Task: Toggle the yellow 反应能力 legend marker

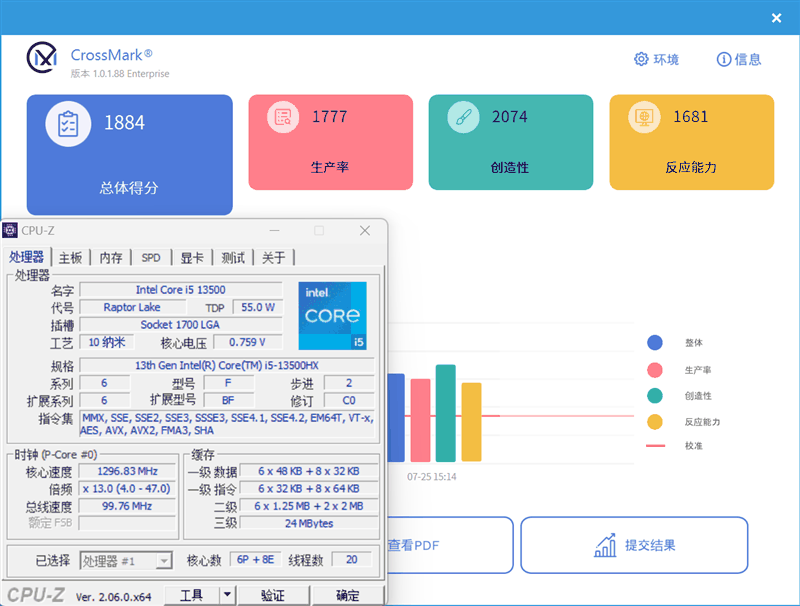Action: point(655,422)
